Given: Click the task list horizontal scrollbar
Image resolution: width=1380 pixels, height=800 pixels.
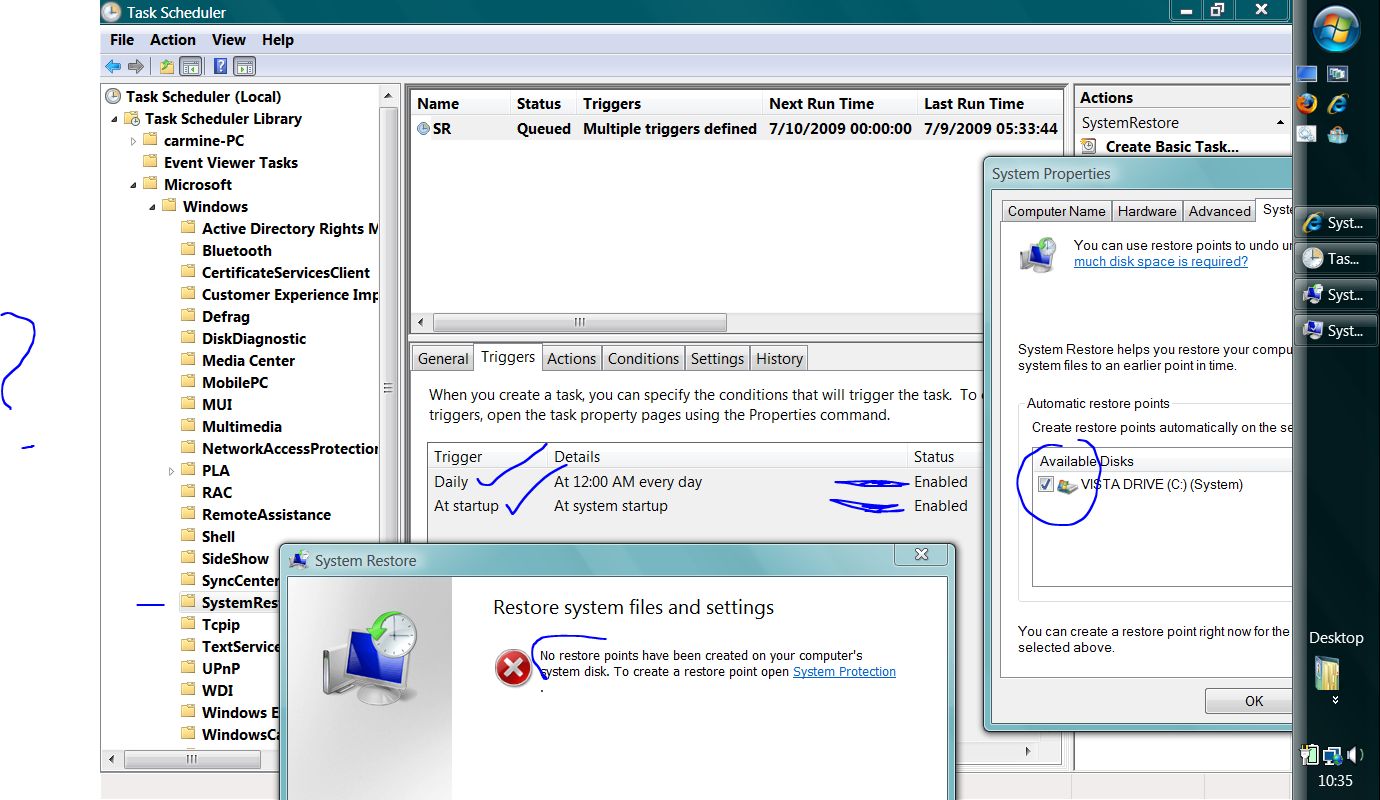Looking at the screenshot, I should [580, 322].
